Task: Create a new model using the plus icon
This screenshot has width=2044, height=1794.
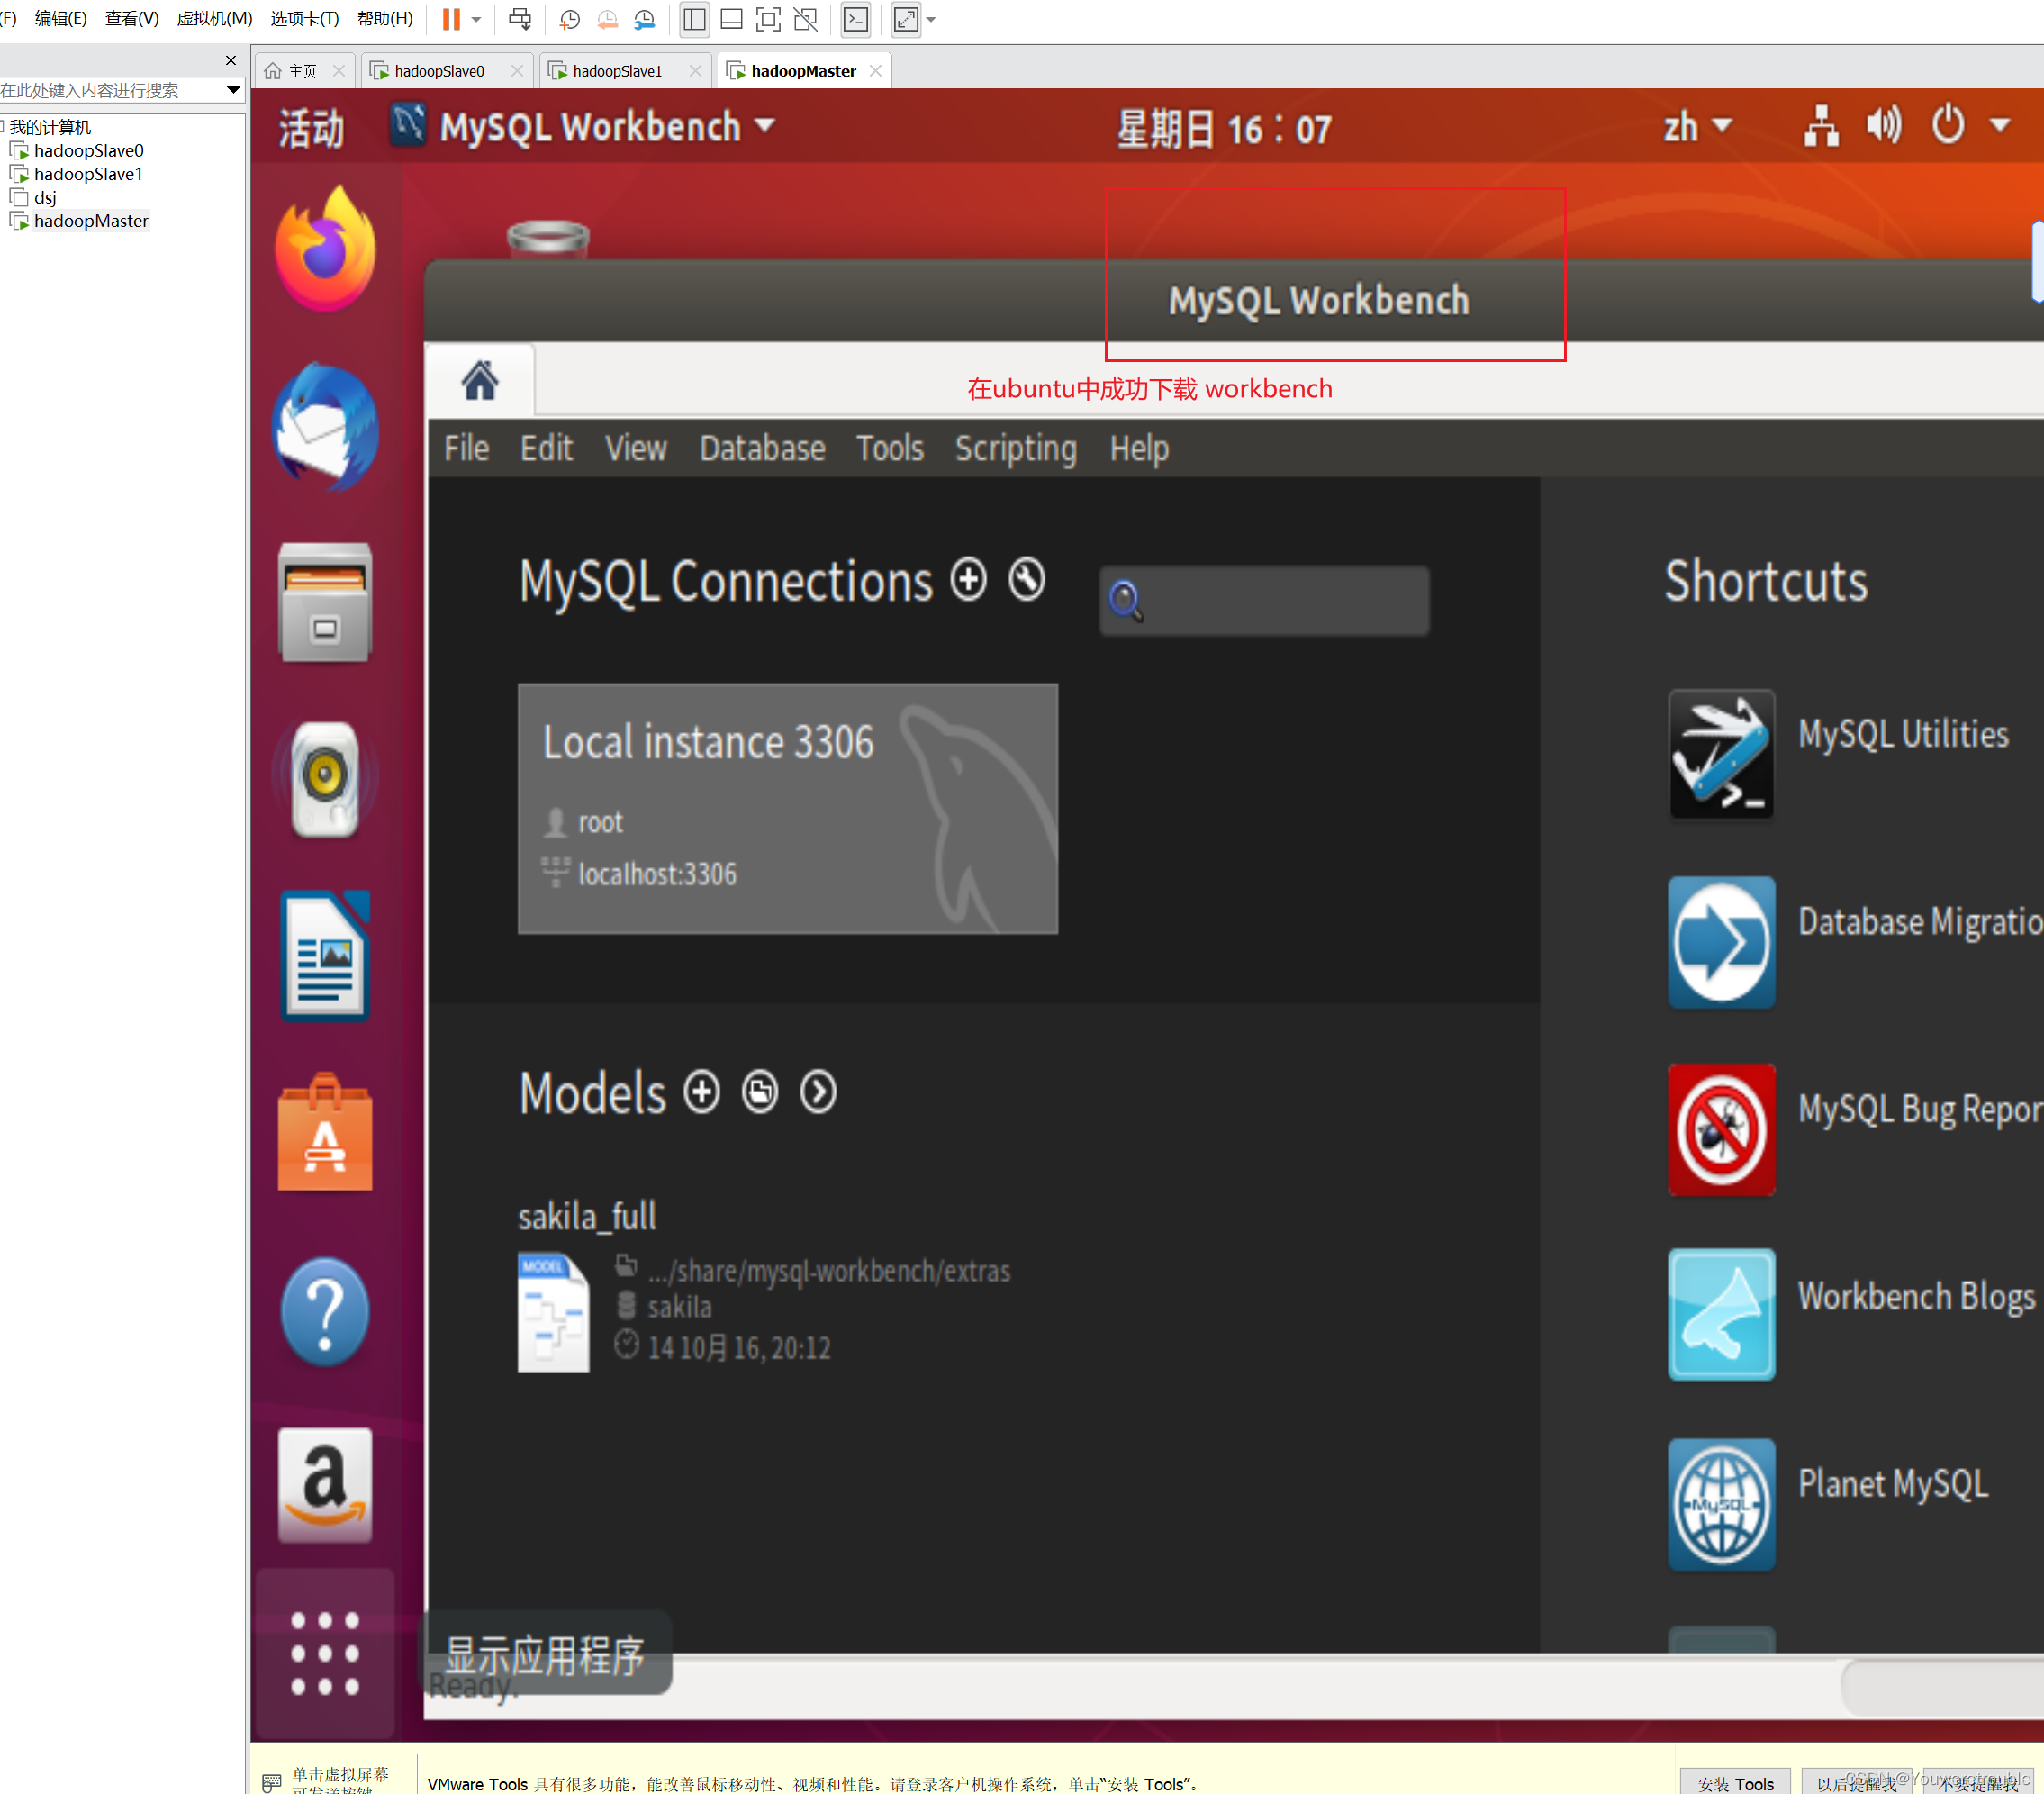Action: coord(701,1092)
